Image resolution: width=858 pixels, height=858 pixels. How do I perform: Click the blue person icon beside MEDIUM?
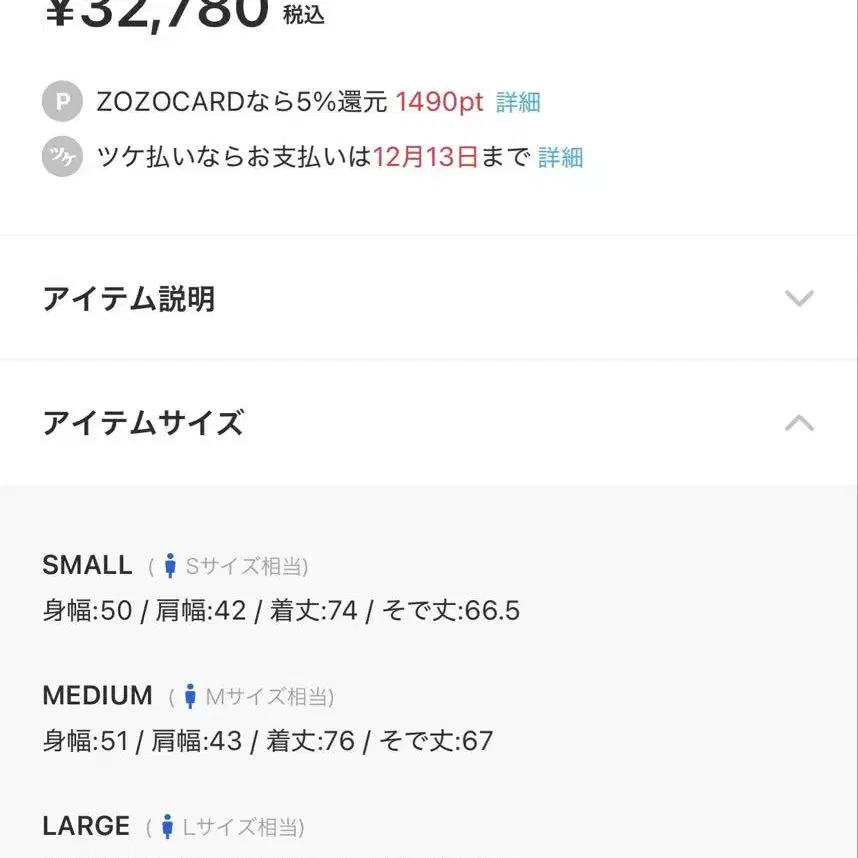pyautogui.click(x=189, y=696)
